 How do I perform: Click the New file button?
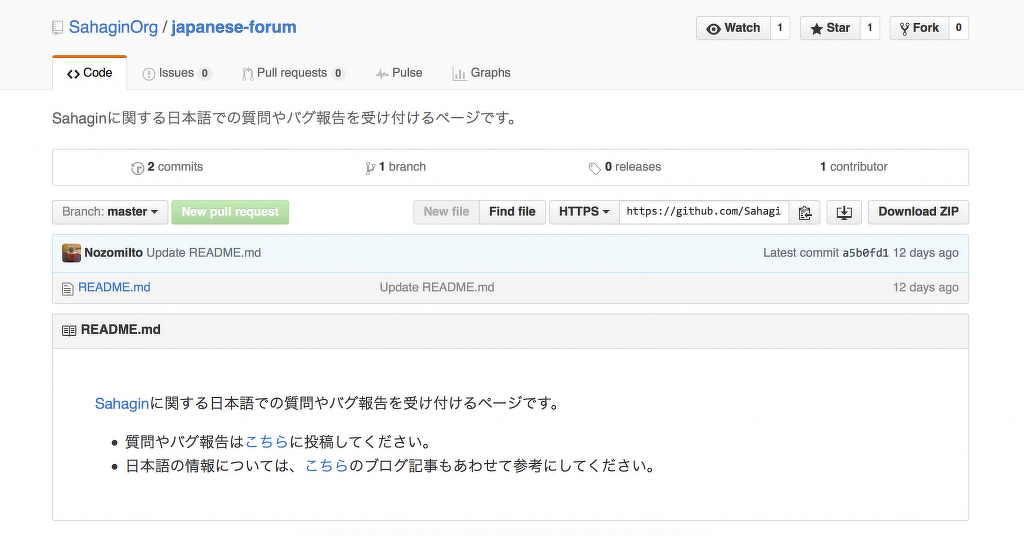coord(447,212)
